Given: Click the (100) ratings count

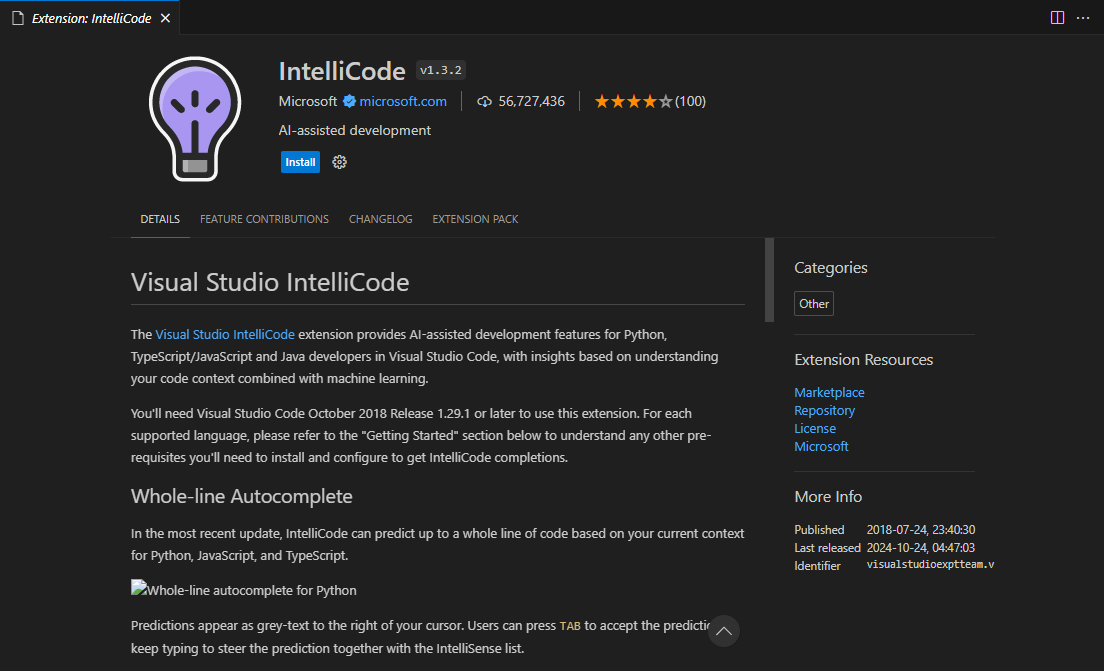Looking at the screenshot, I should click(690, 101).
